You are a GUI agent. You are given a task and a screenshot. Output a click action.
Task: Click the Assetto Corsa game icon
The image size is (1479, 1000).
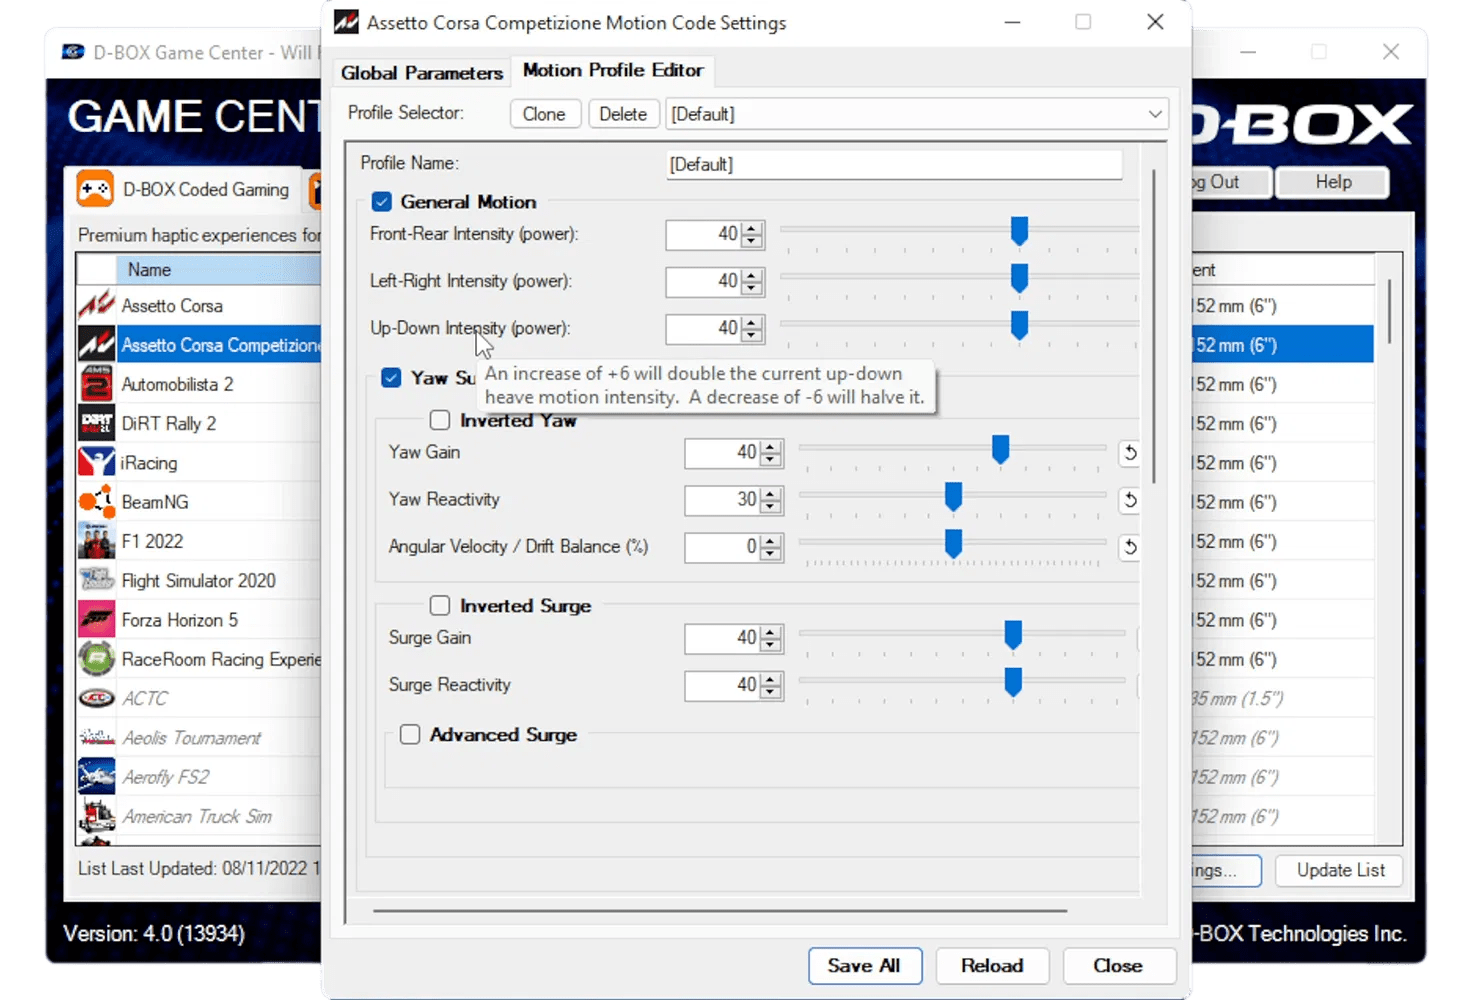click(96, 305)
